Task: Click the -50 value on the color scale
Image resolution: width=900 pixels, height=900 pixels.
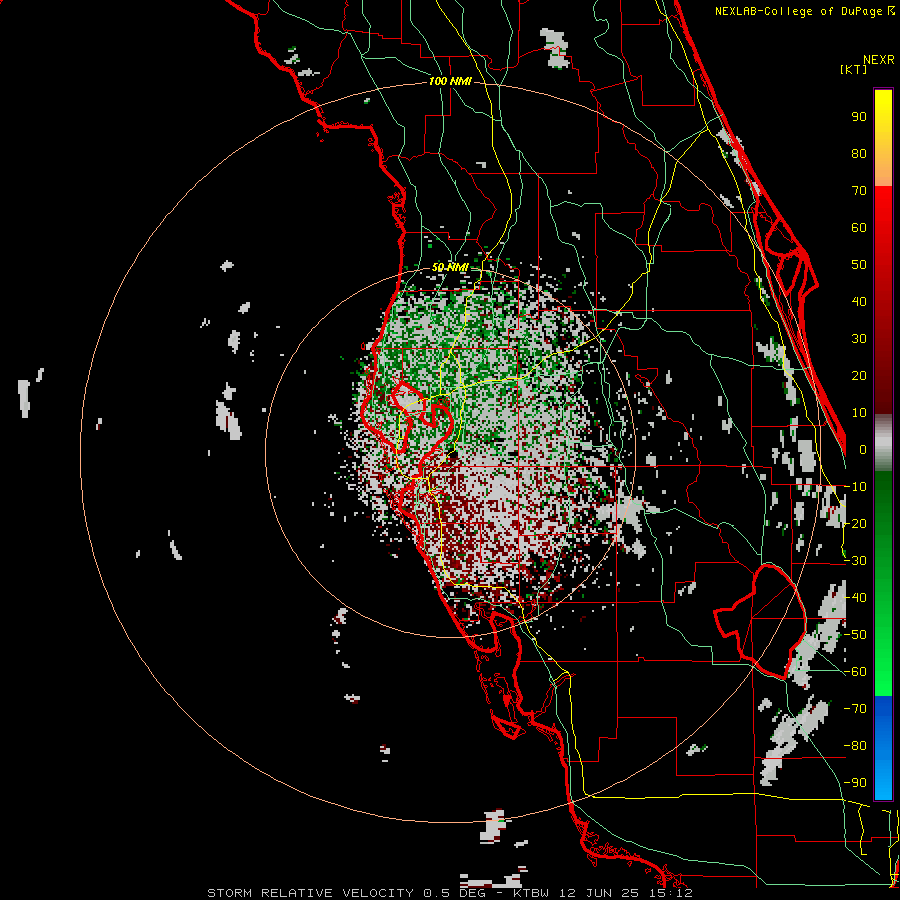Action: (855, 634)
